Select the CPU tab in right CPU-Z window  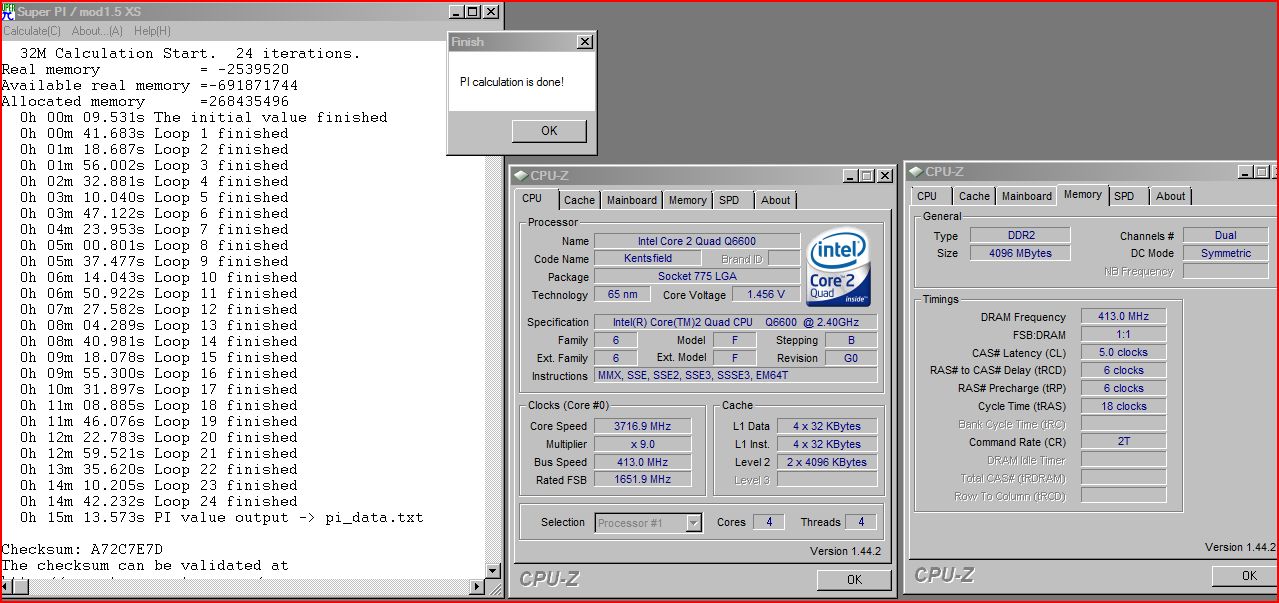(x=927, y=197)
